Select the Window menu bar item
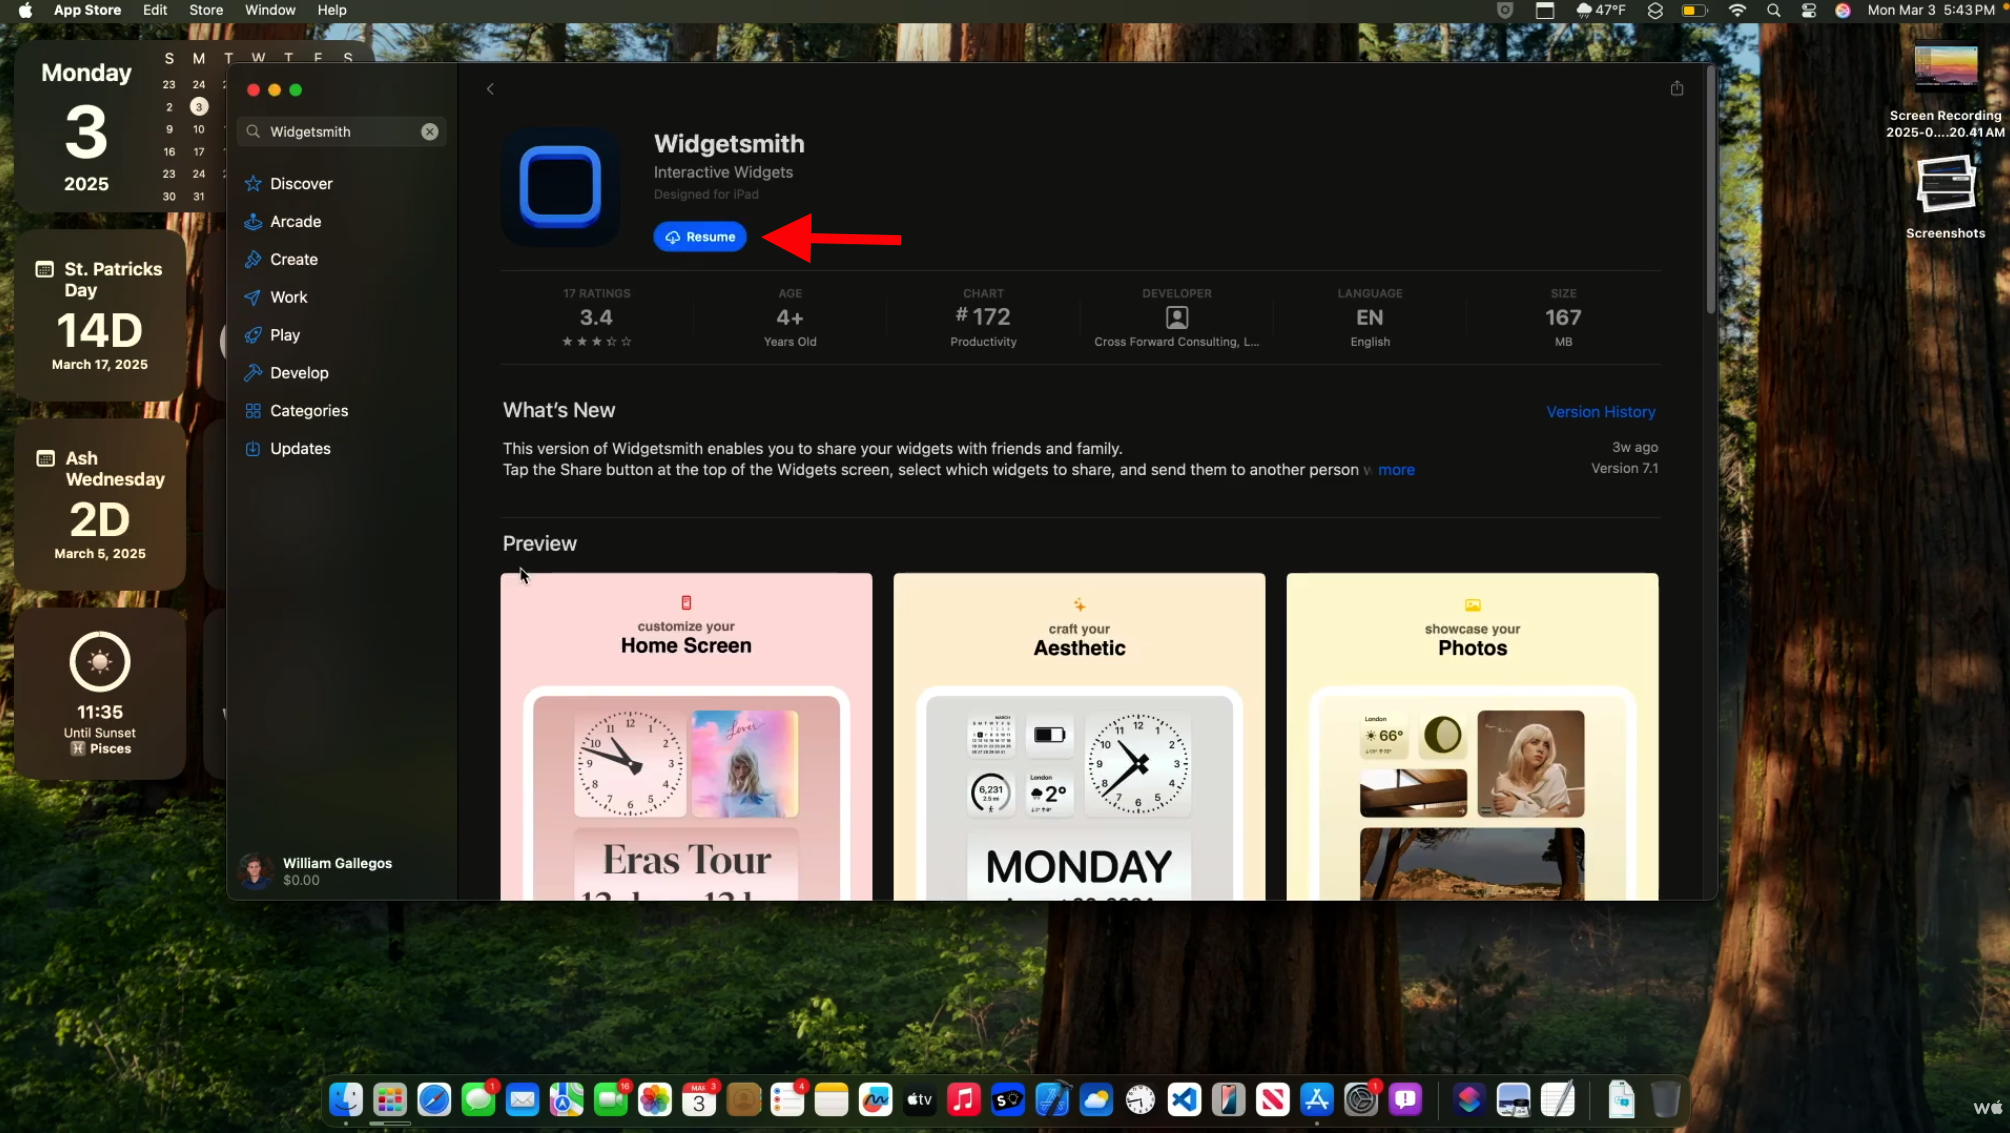2010x1133 pixels. click(269, 11)
